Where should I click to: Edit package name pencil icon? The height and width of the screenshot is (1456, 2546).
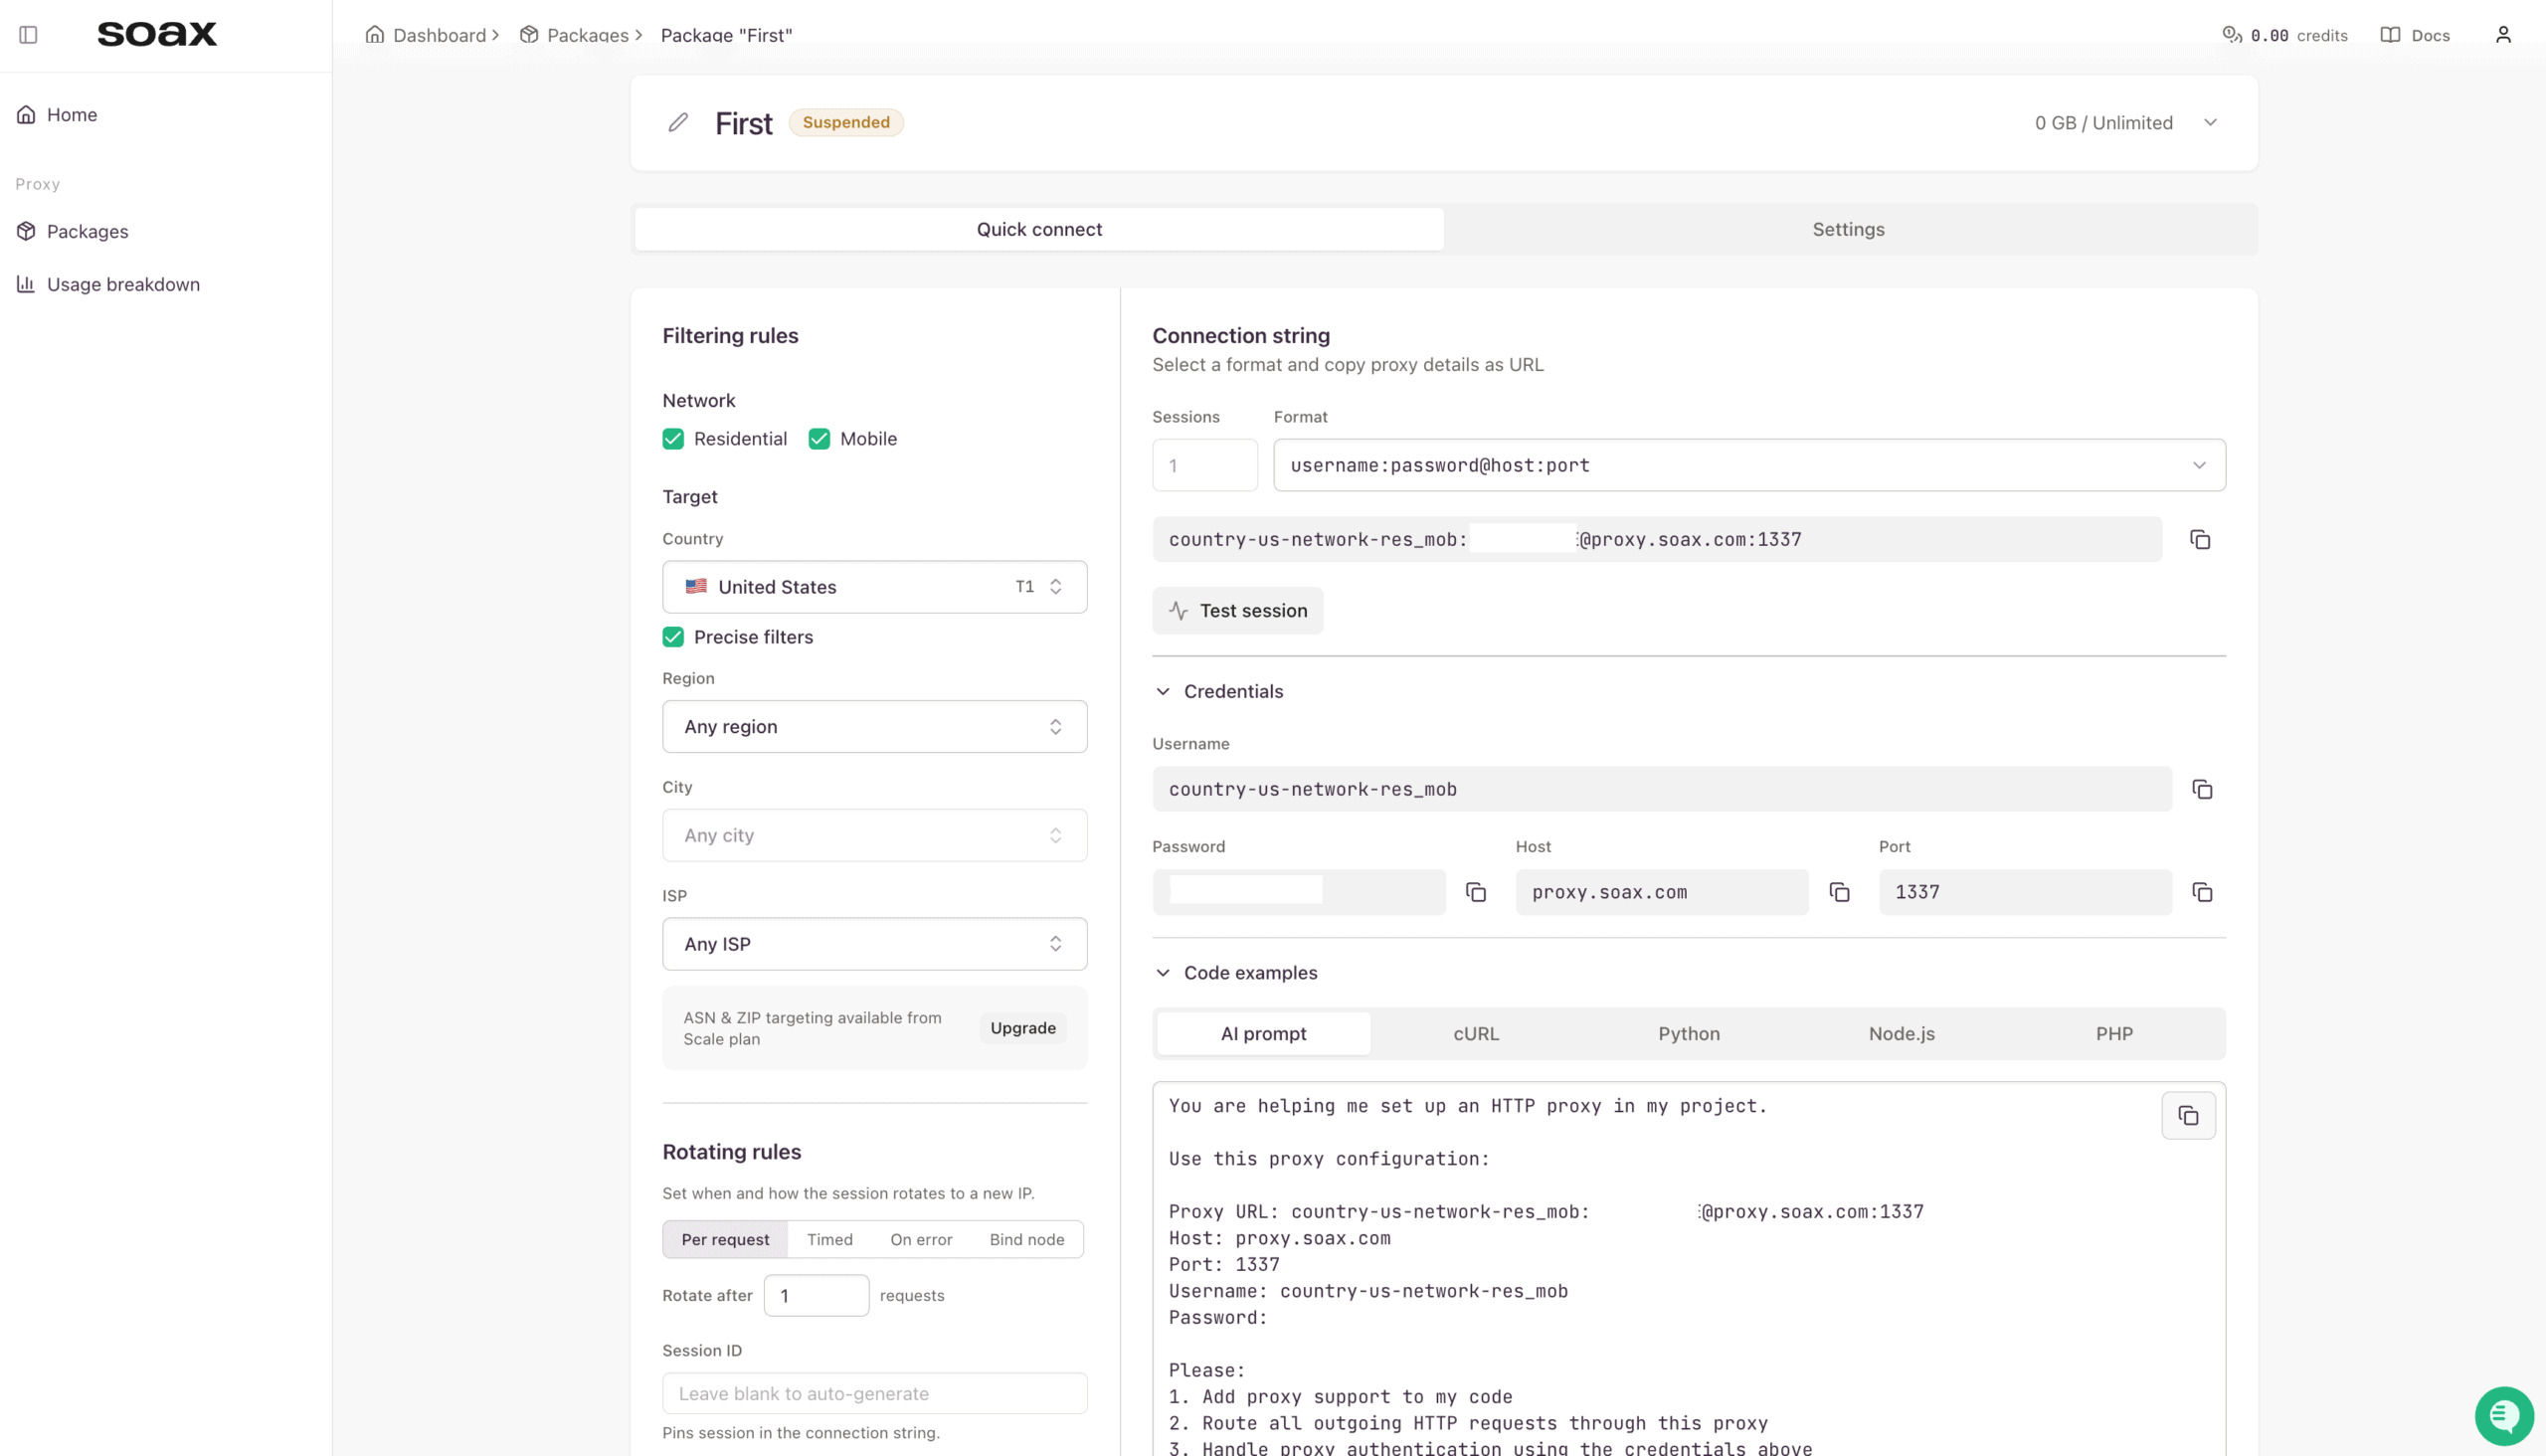[678, 123]
